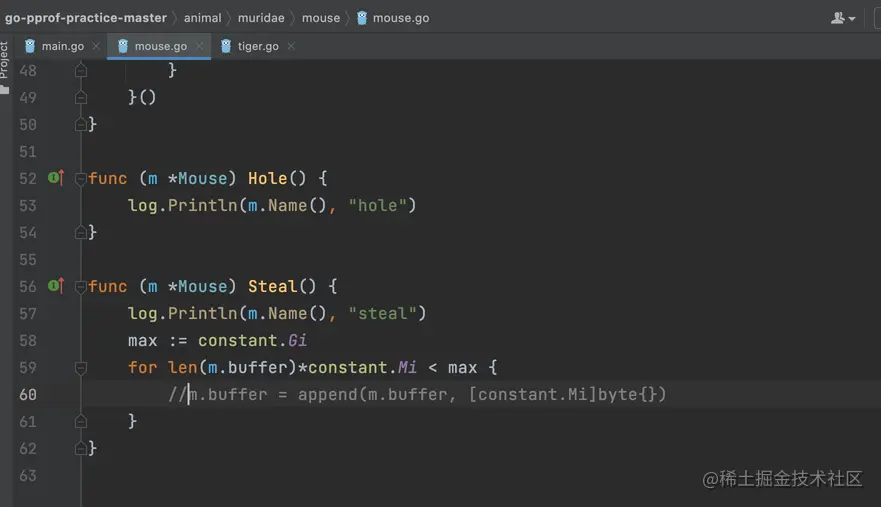The width and height of the screenshot is (881, 507).
Task: Click fold end marker on line 62
Action: point(80,448)
